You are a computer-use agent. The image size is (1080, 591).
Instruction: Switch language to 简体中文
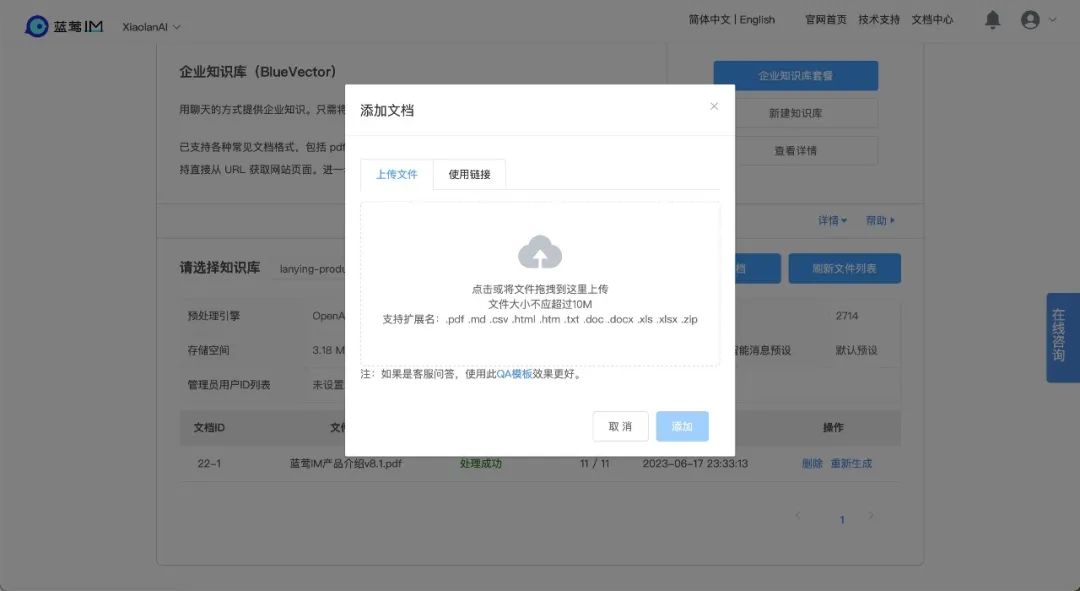pos(709,19)
